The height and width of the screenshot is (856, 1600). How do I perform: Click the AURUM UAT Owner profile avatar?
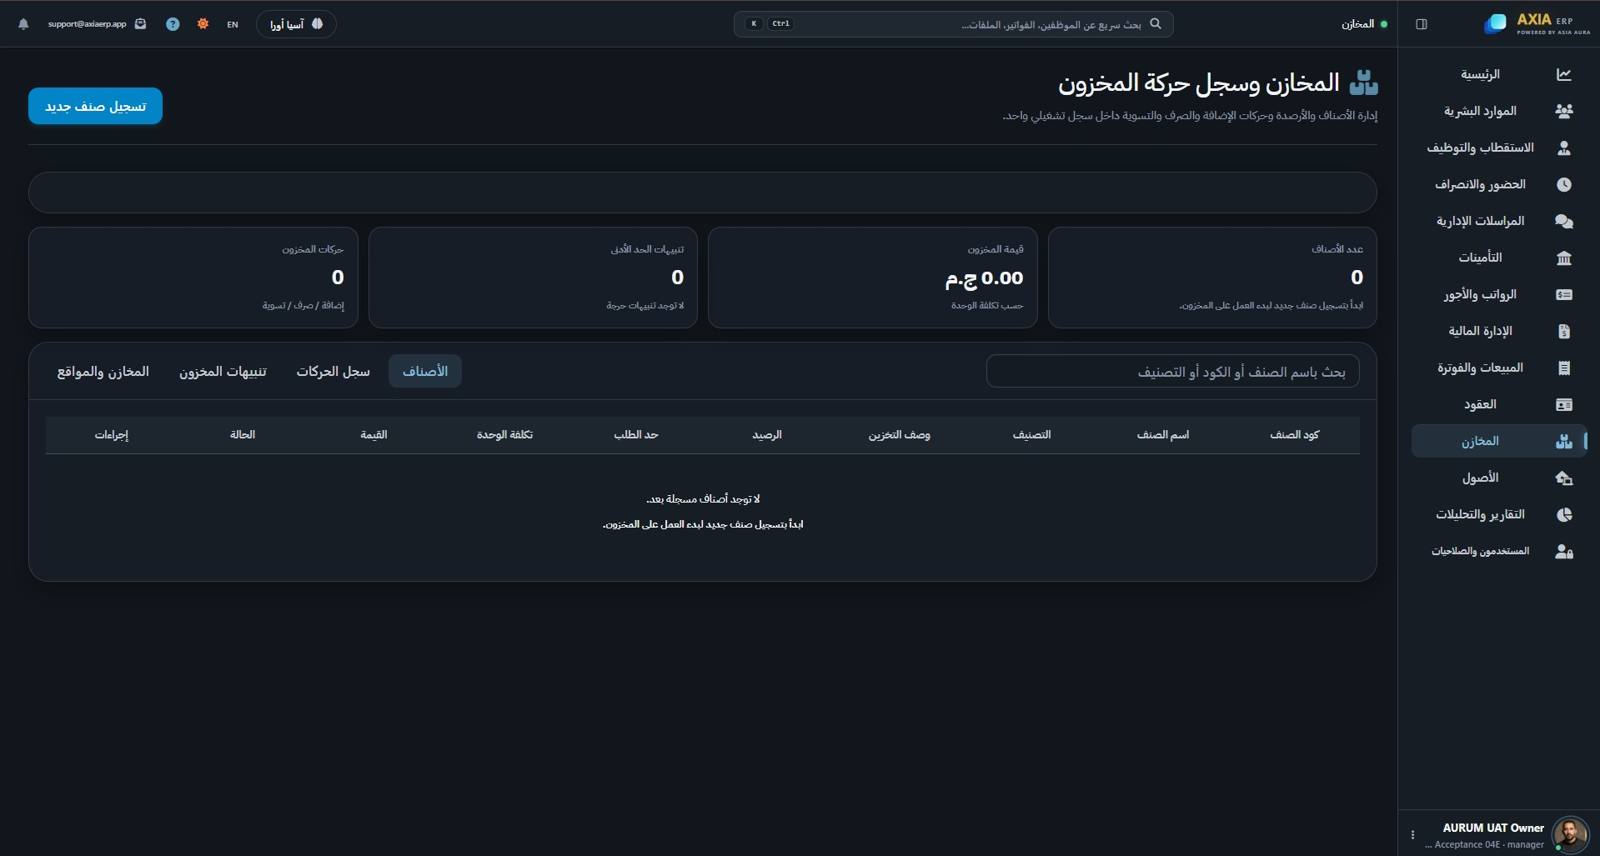1570,835
